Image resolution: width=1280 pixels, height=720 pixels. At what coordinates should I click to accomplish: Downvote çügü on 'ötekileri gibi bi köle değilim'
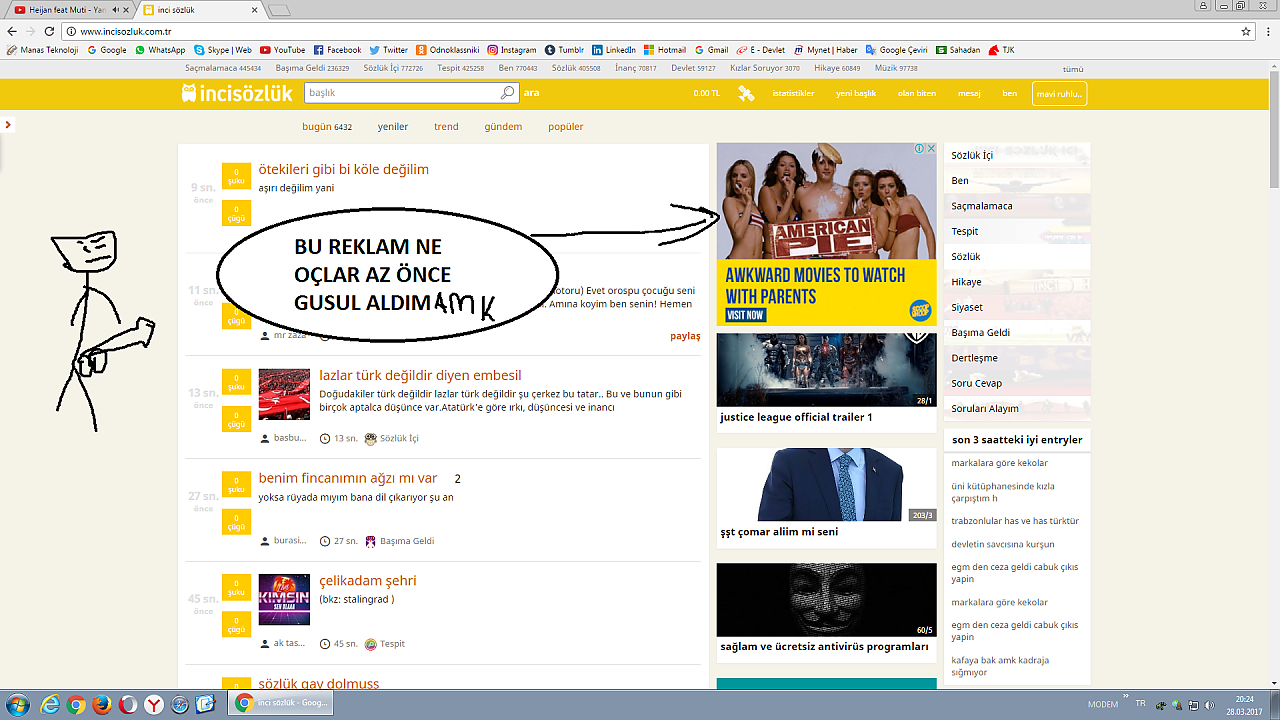pyautogui.click(x=236, y=213)
